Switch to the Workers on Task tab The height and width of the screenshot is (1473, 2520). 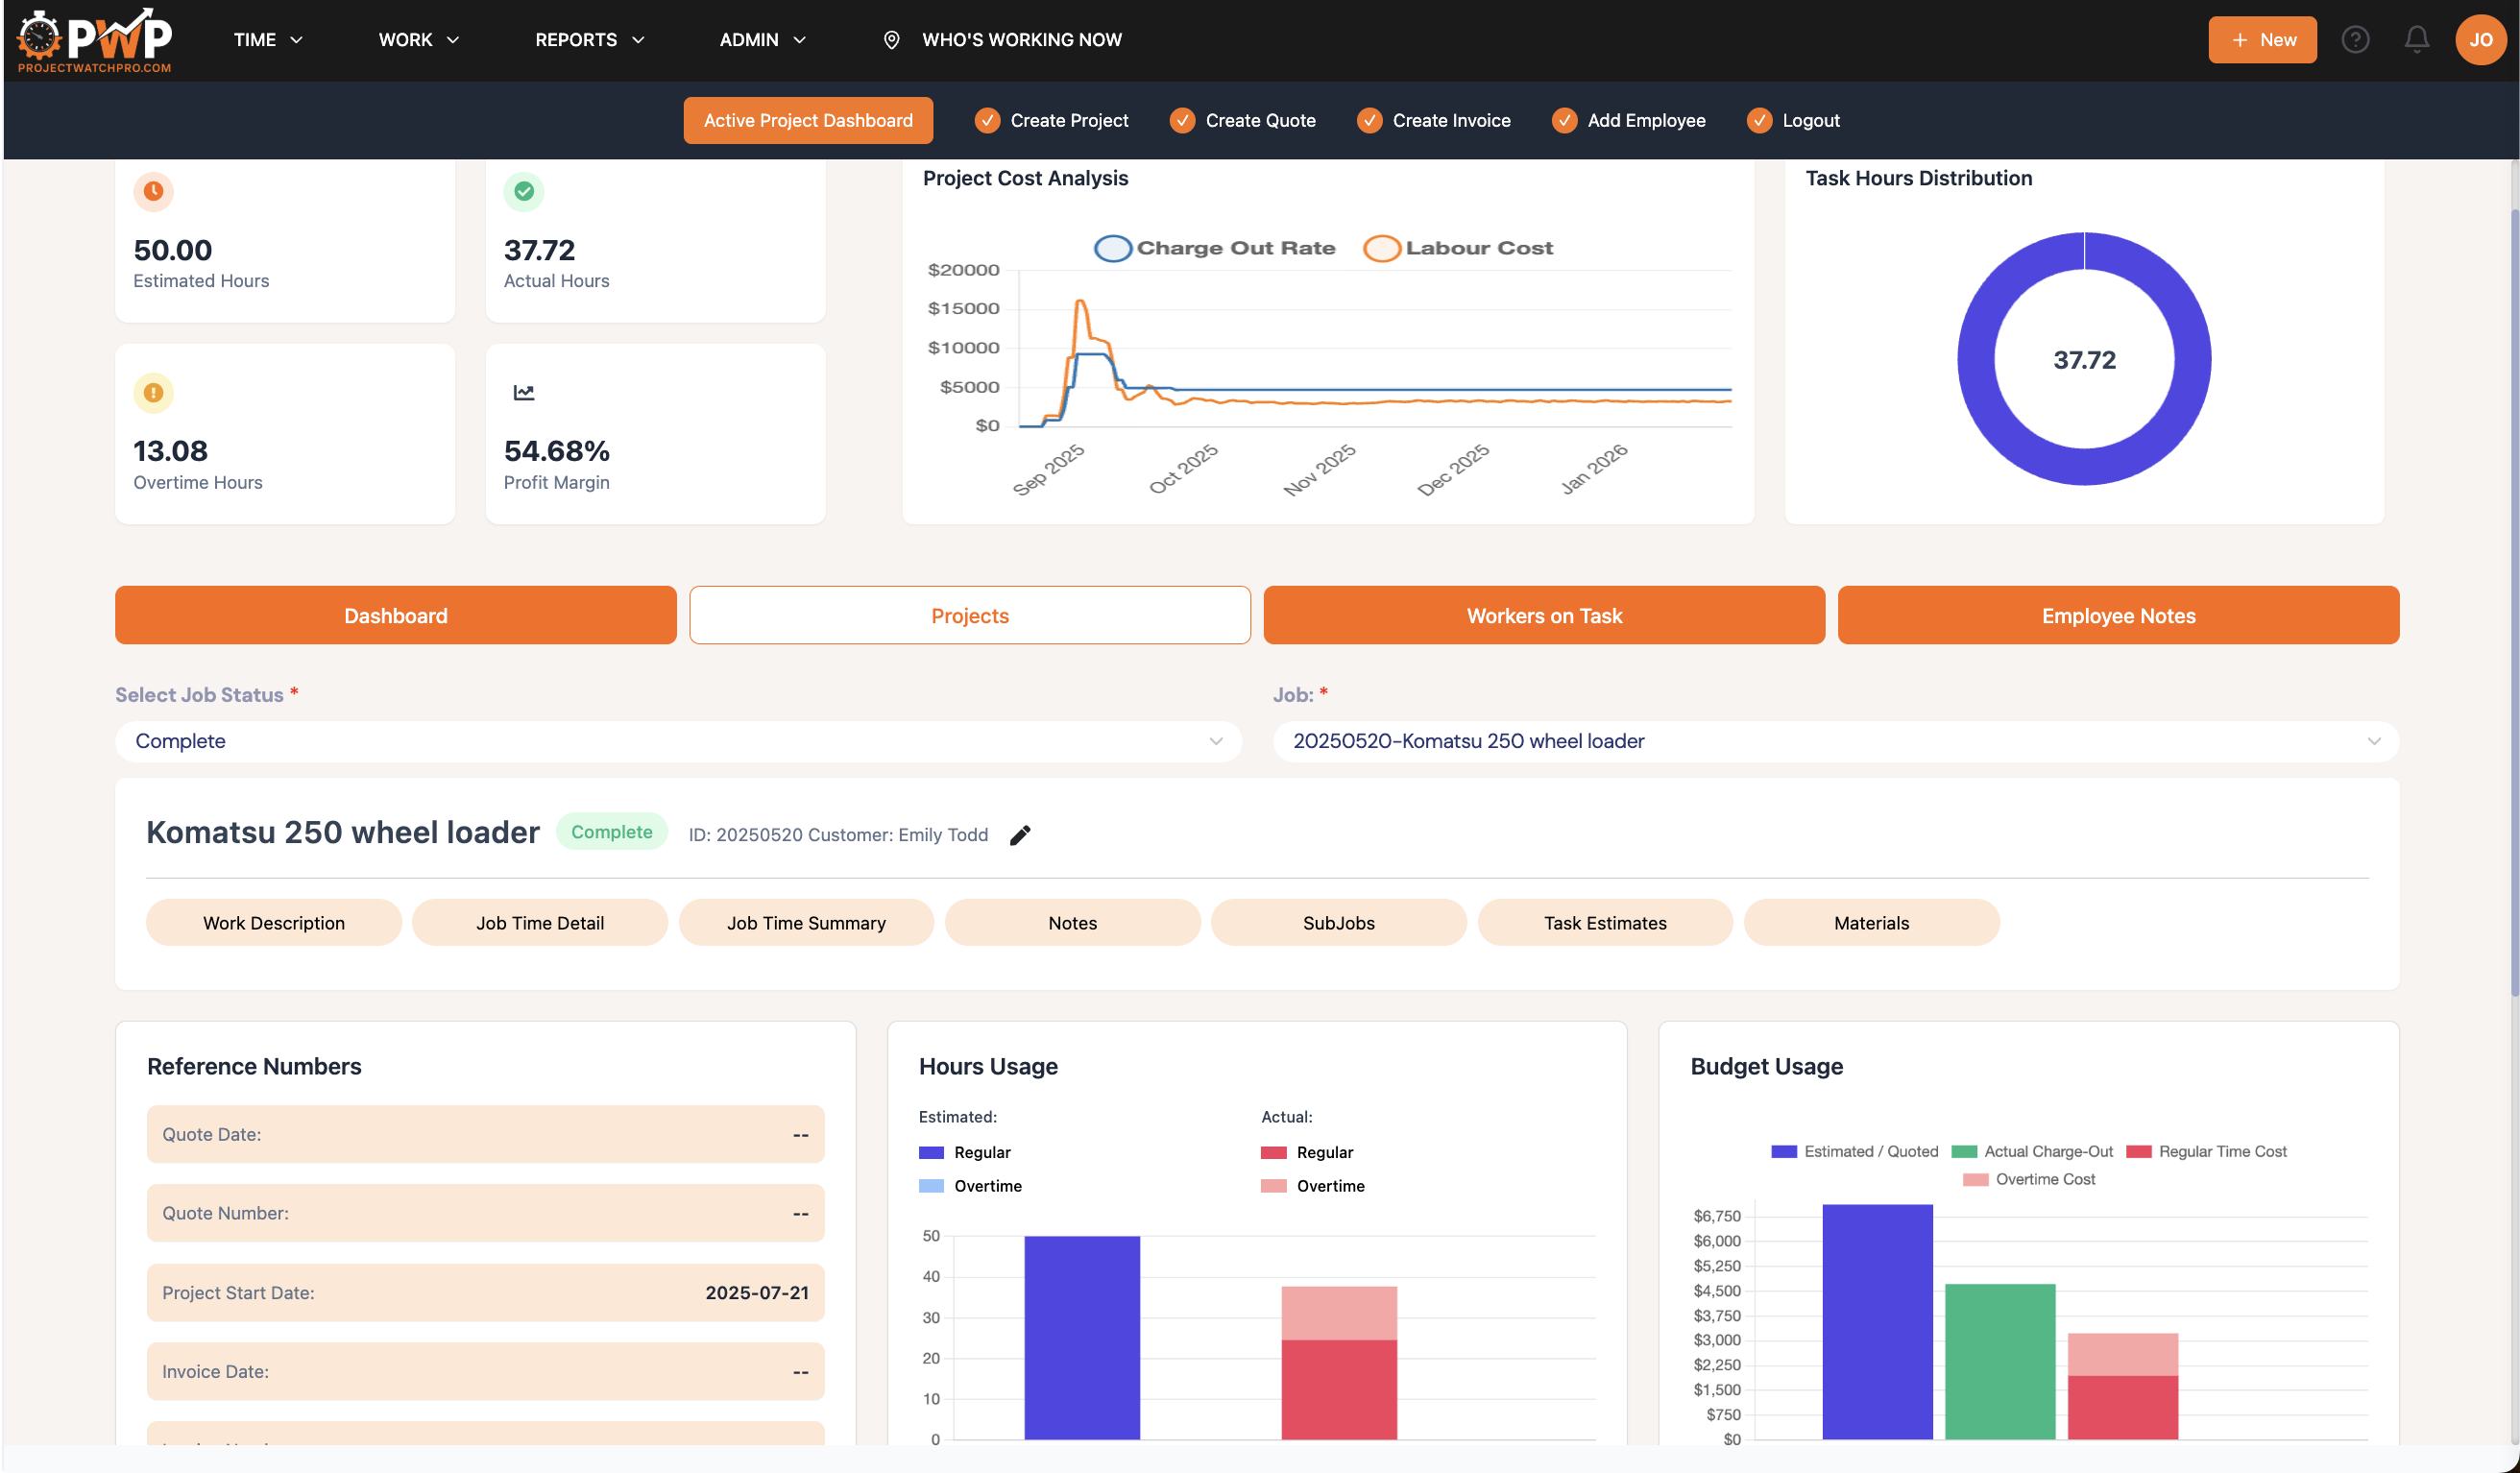1543,615
